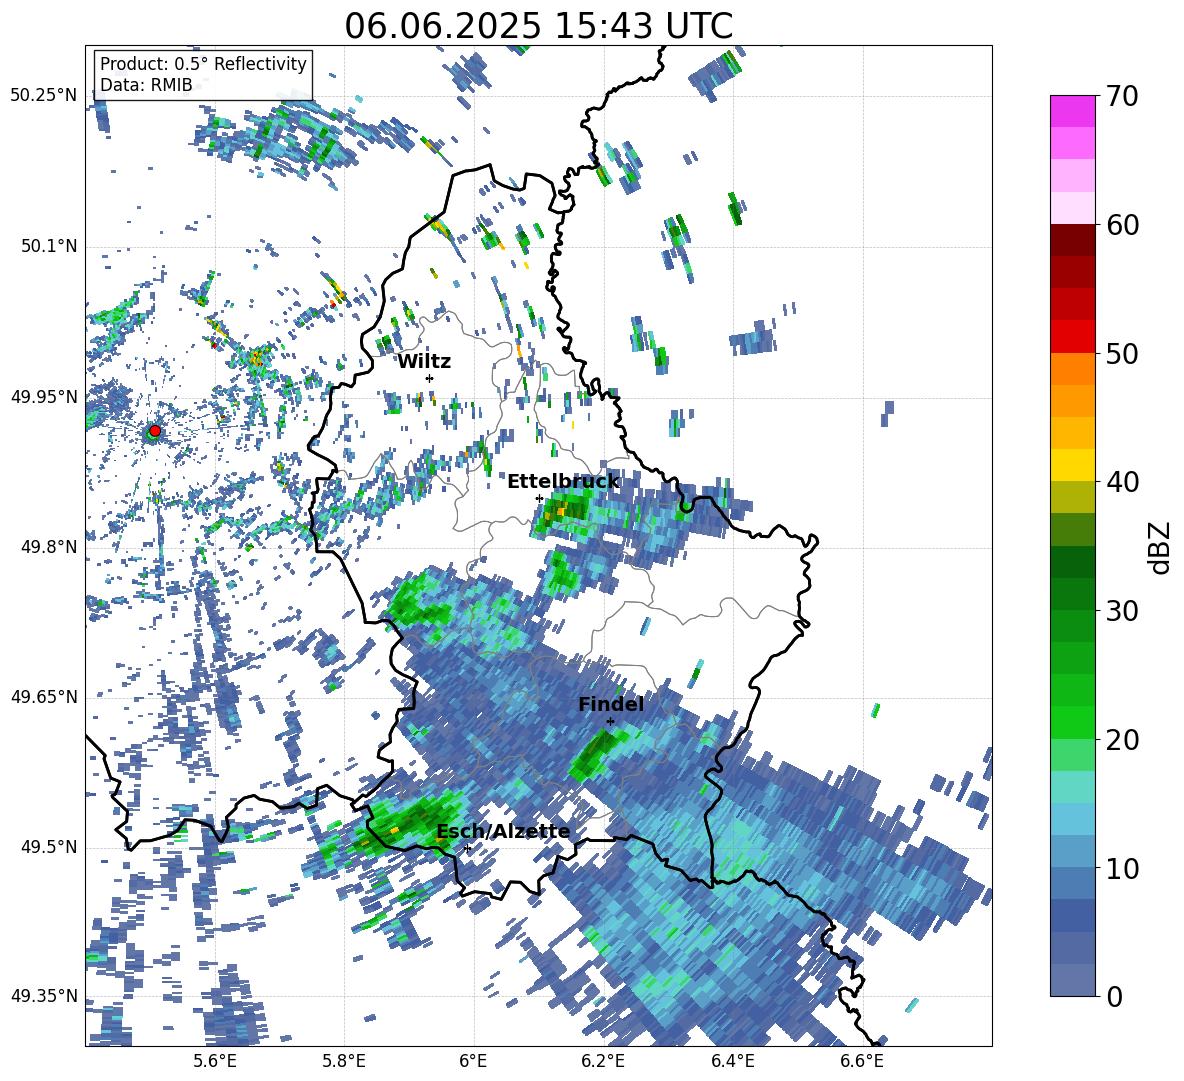Click the 5.8°E longitude label
Screen dimensions: 1184x1081
tap(344, 1061)
